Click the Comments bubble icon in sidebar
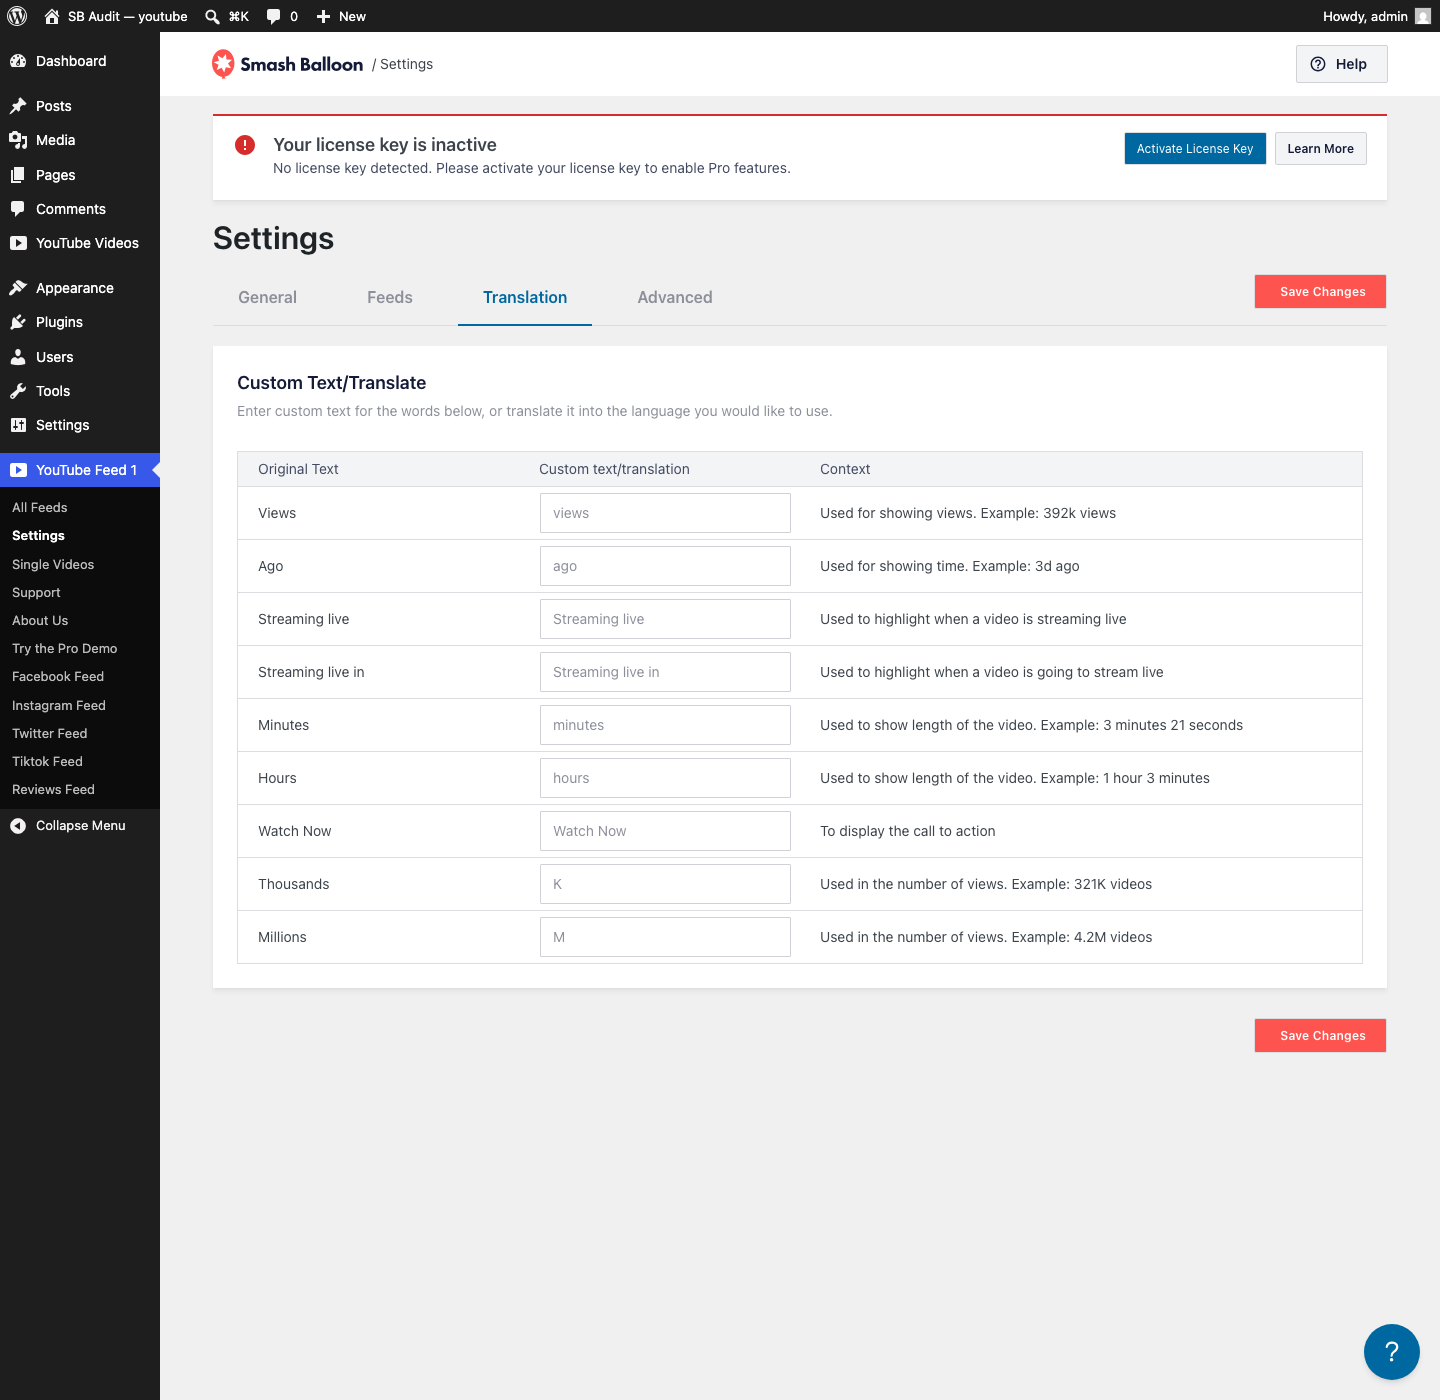The width and height of the screenshot is (1440, 1400). pyautogui.click(x=18, y=209)
